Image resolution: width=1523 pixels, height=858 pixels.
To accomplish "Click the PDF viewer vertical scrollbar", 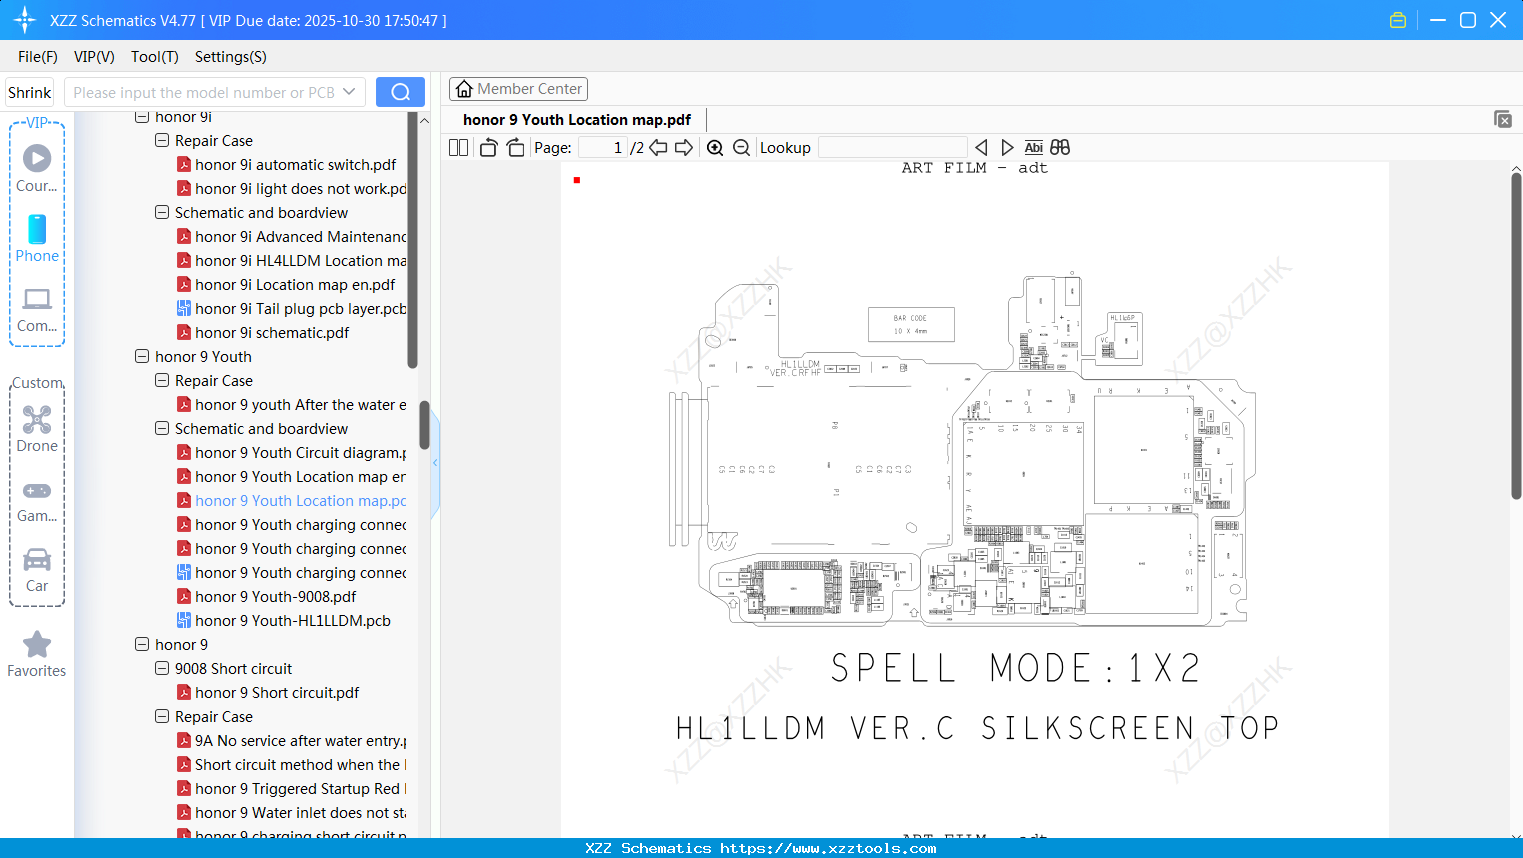I will pyautogui.click(x=1516, y=335).
